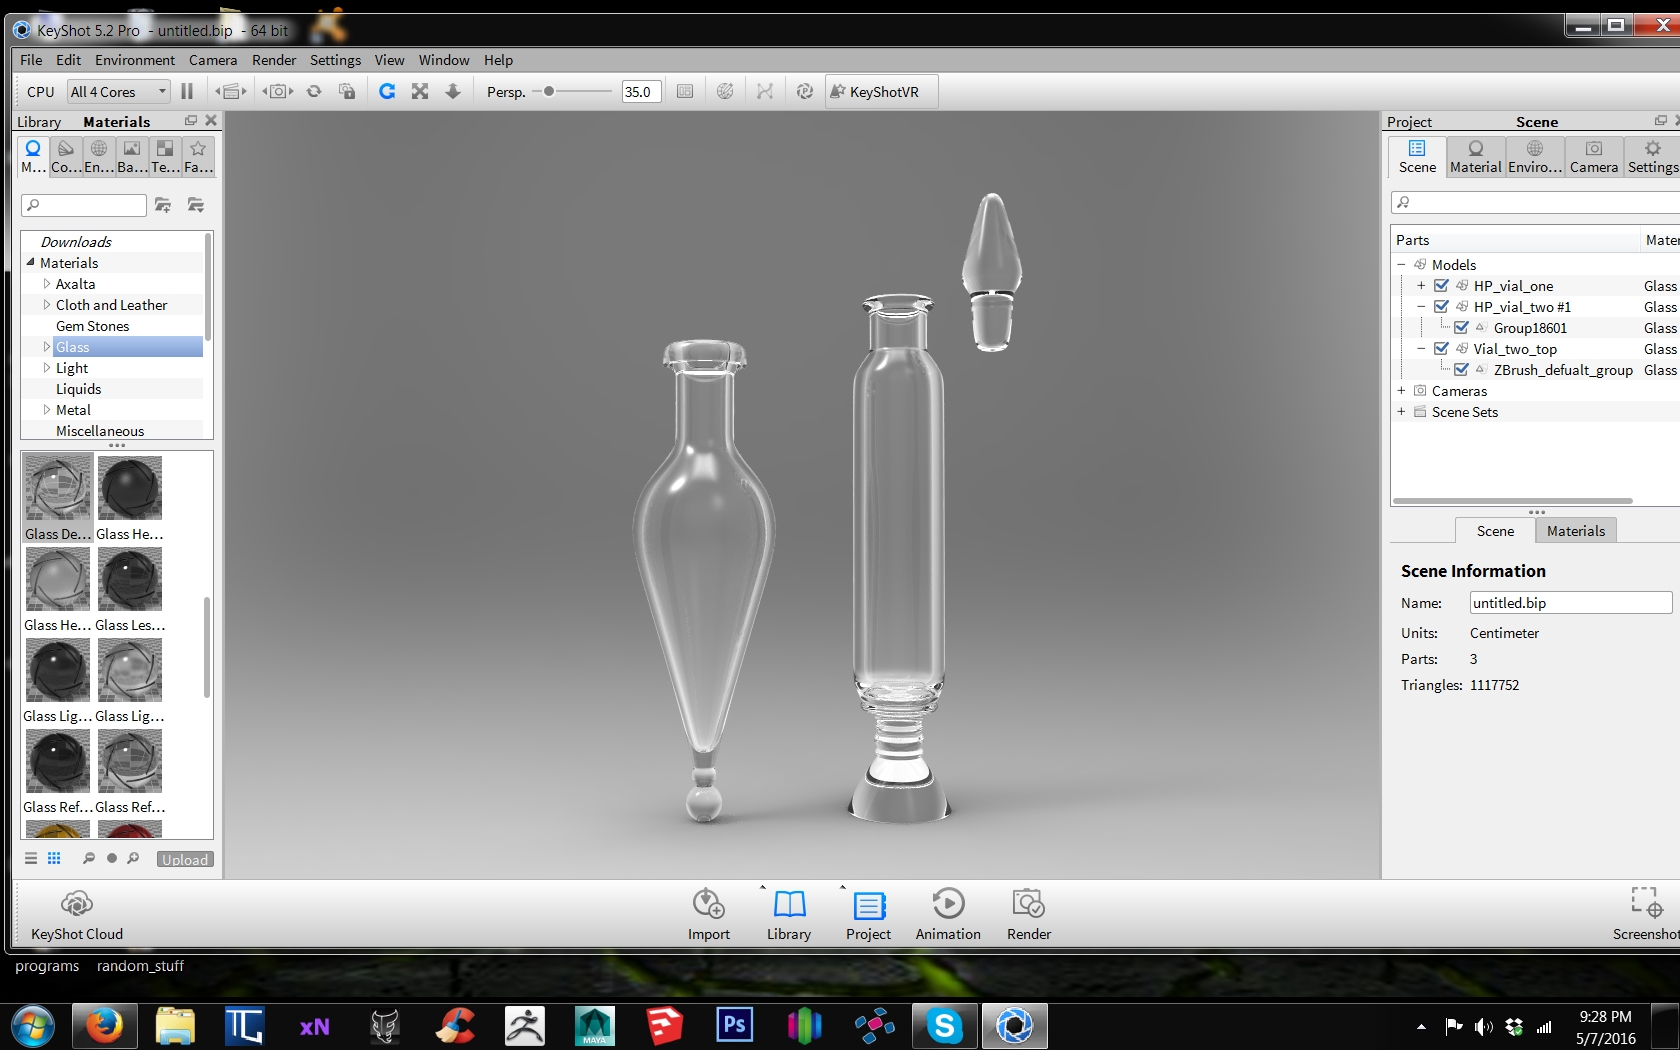Switch library to list view
The image size is (1680, 1050).
(x=31, y=858)
